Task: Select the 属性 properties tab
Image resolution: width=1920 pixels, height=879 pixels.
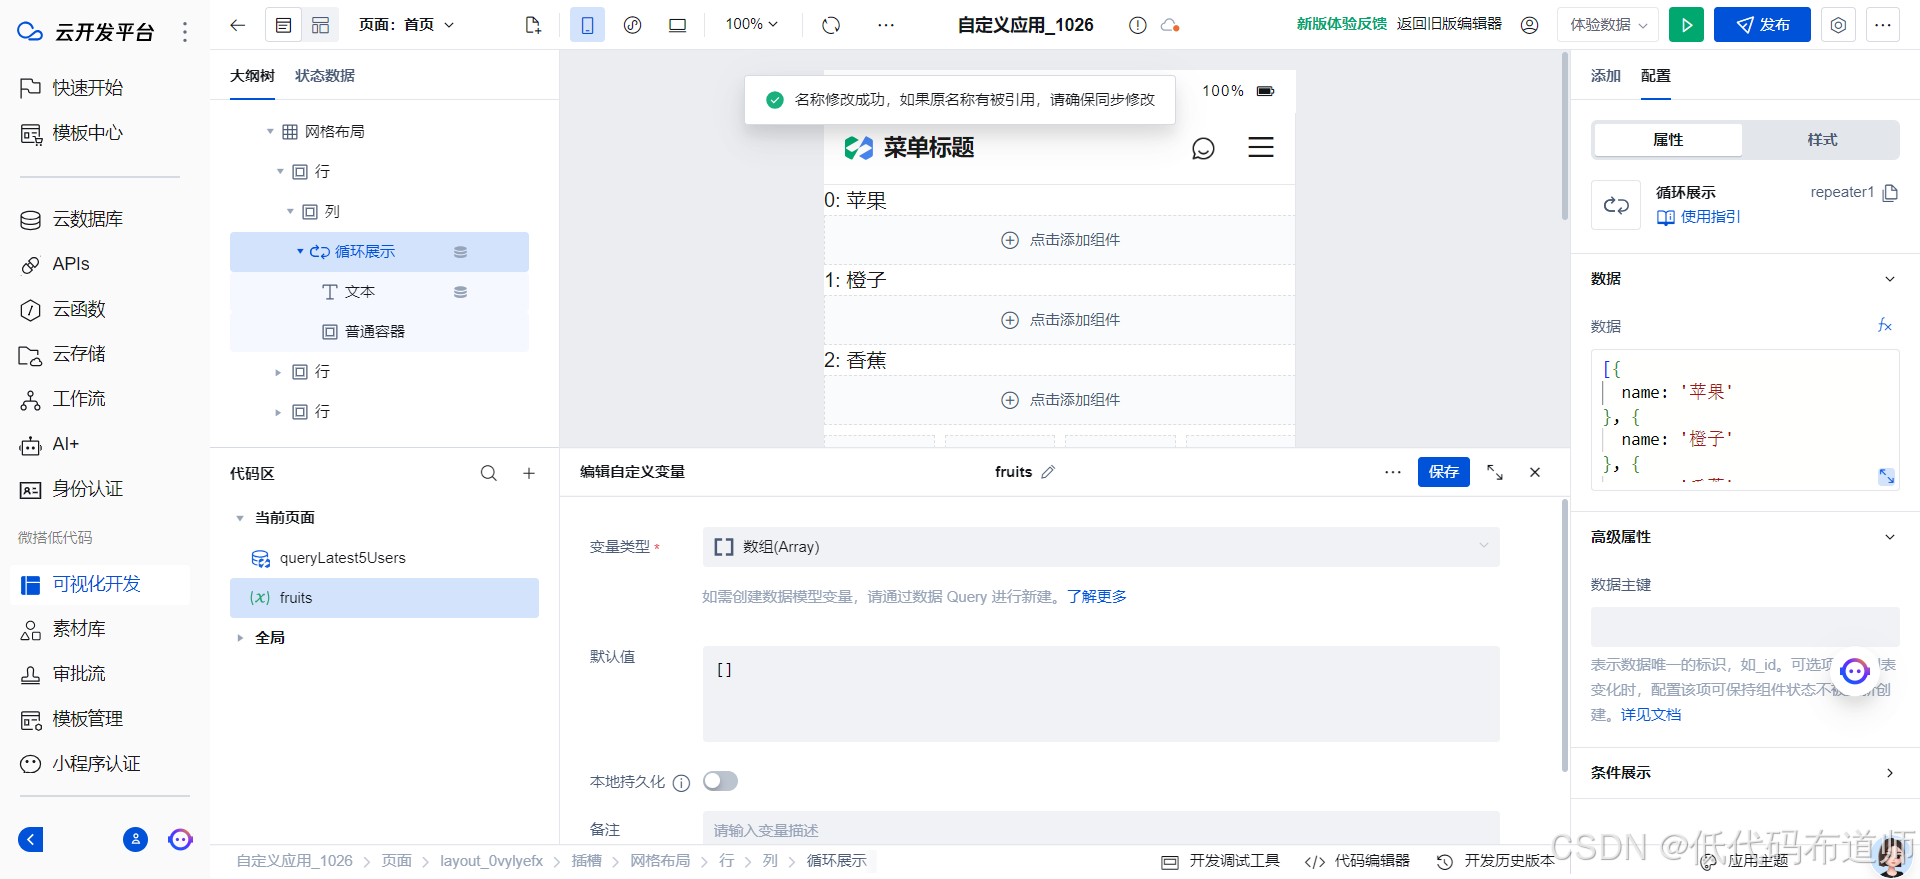Action: [x=1668, y=140]
